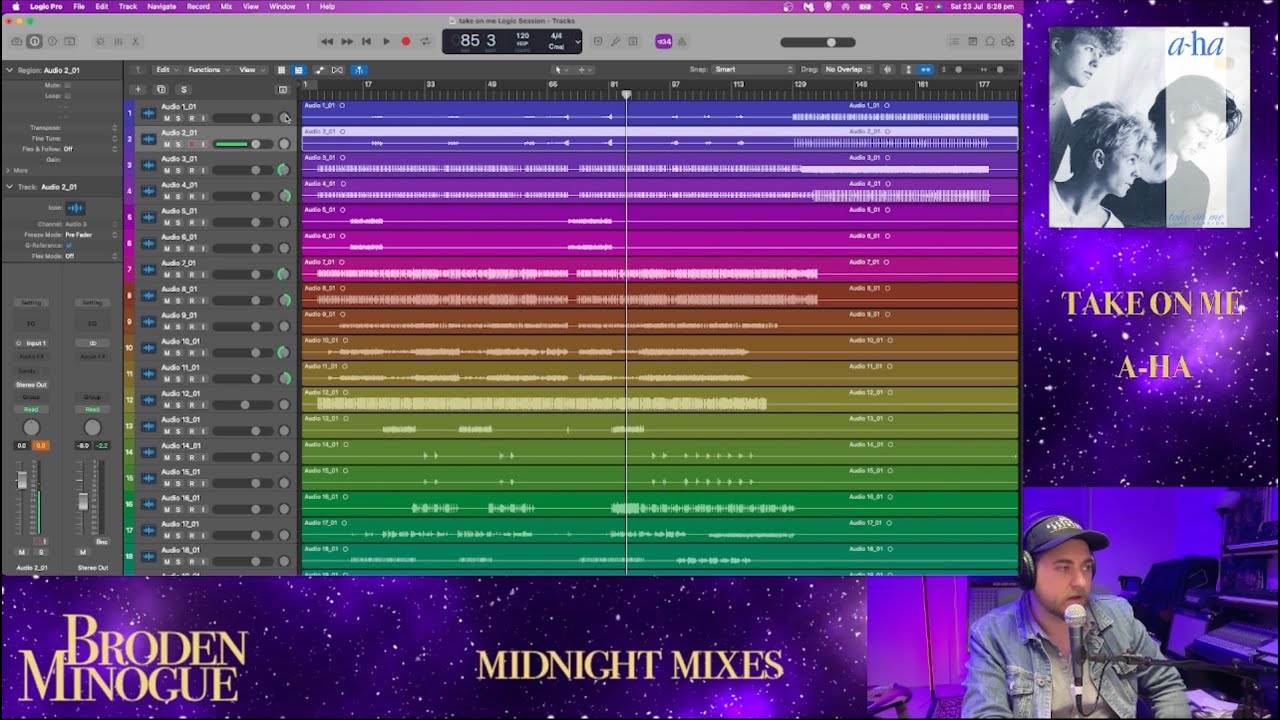Open the List Editors icon
The width and height of the screenshot is (1280, 720).
click(x=954, y=41)
